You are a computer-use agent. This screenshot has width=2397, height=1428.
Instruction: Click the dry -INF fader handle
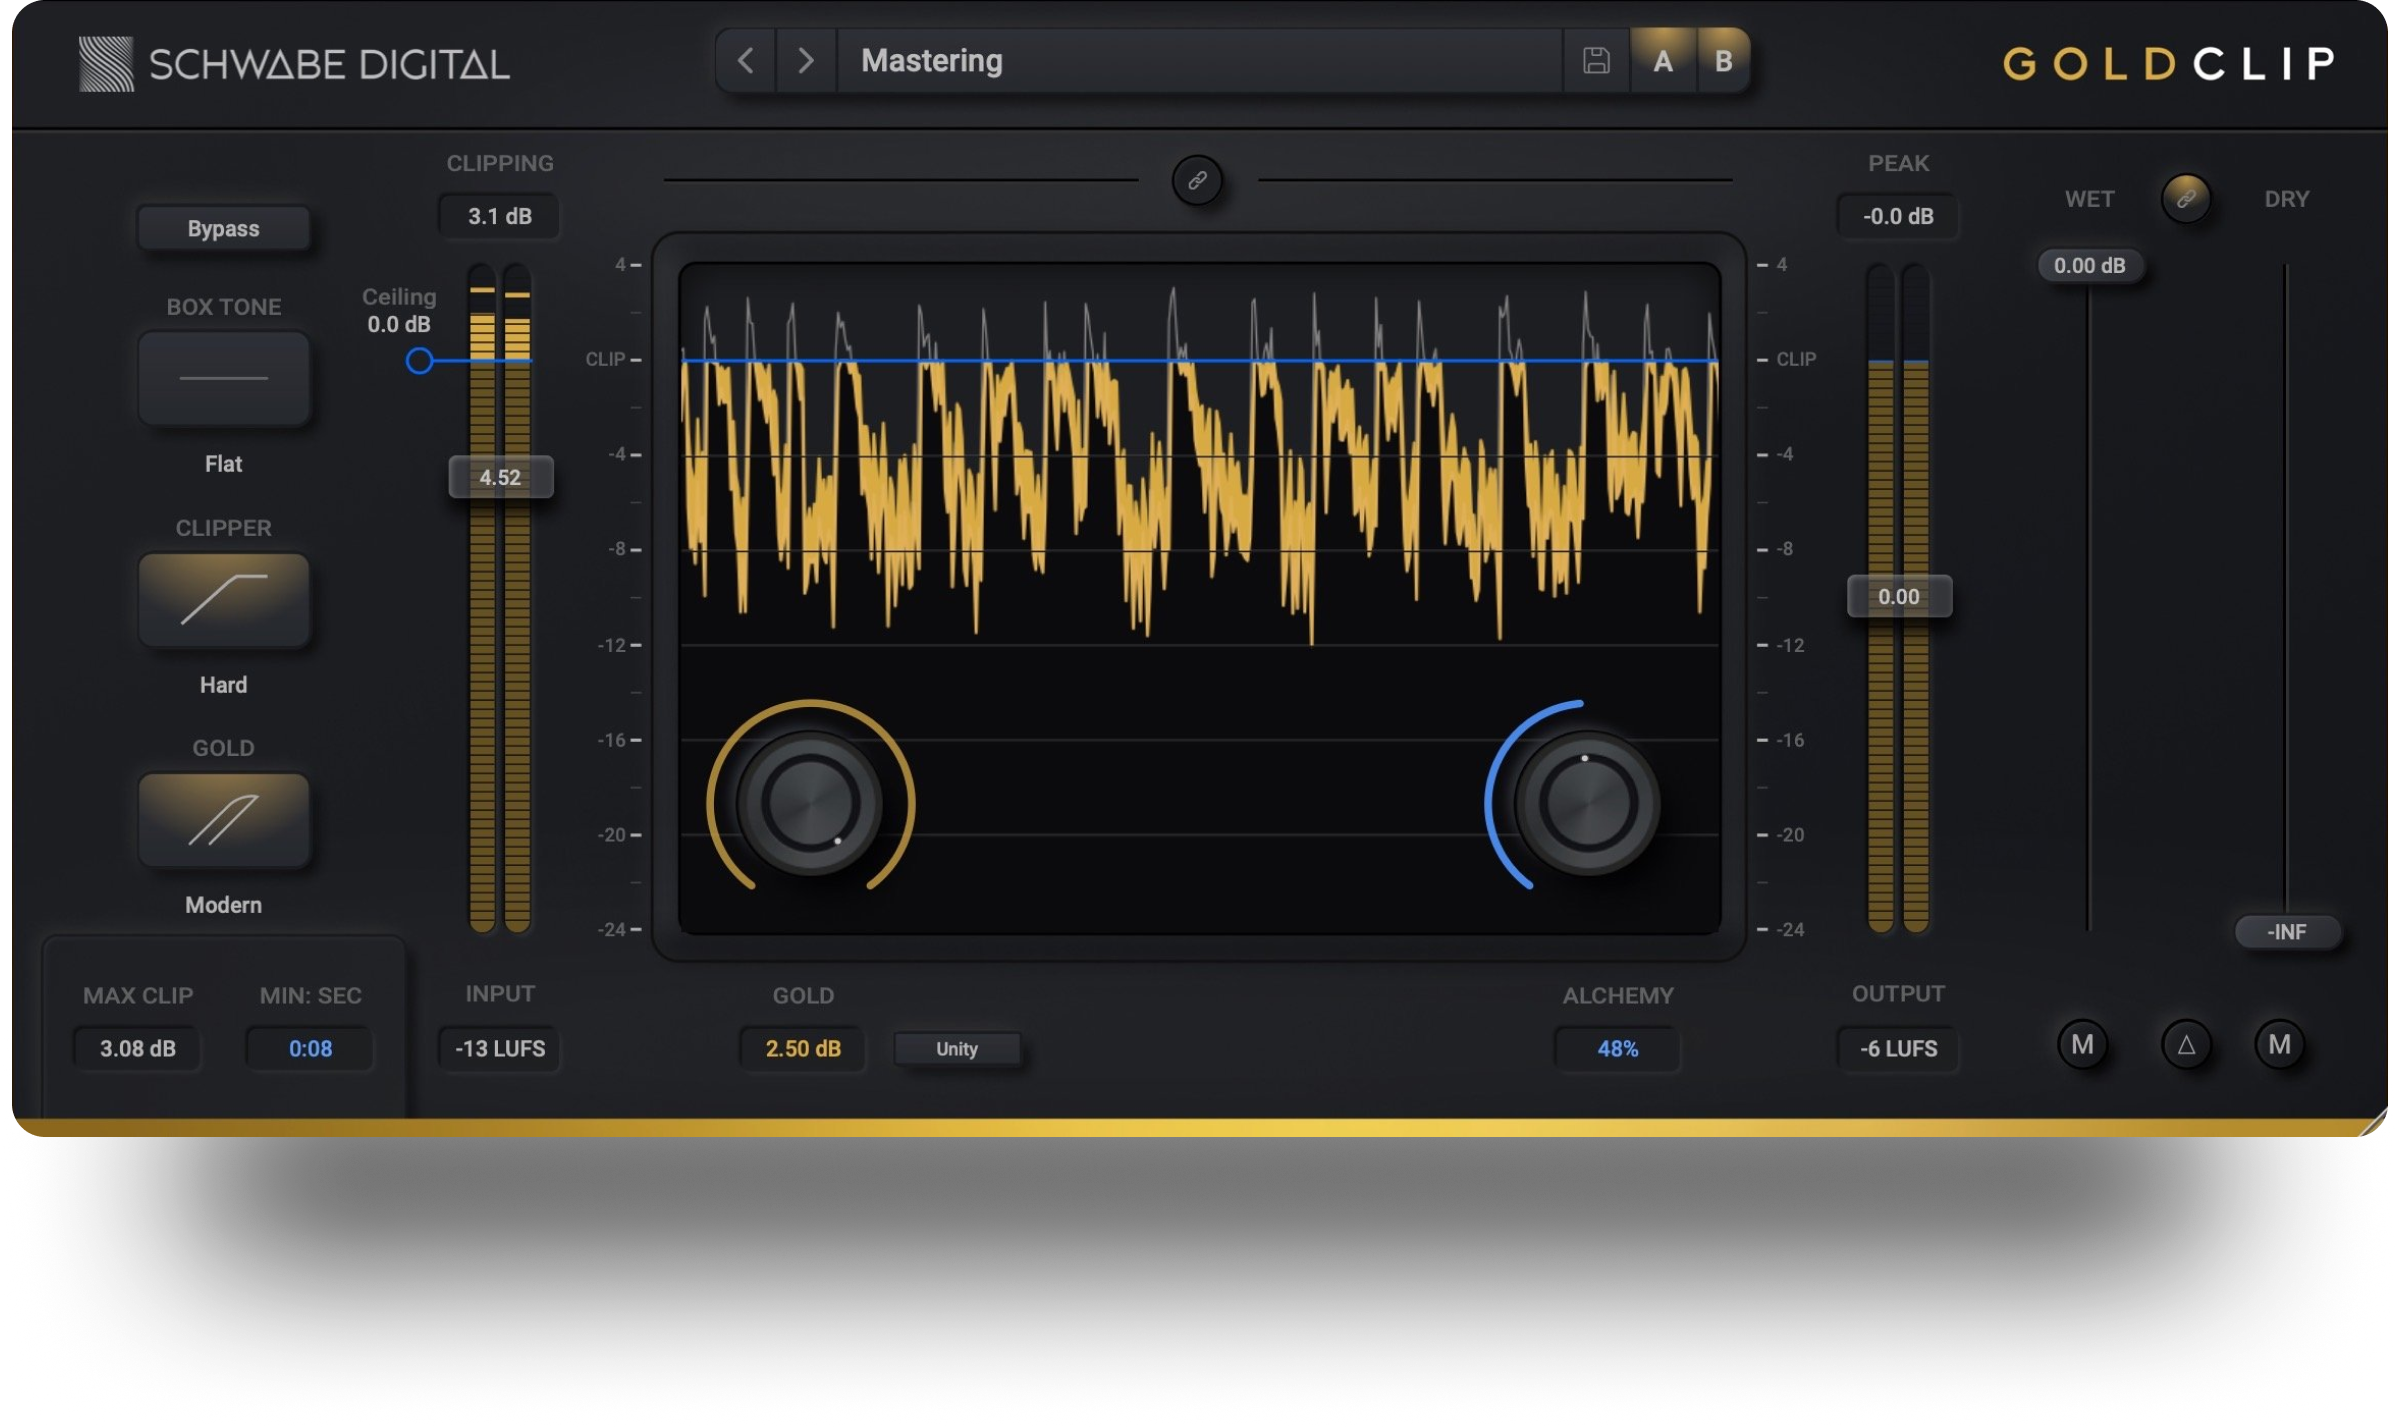pos(2286,932)
